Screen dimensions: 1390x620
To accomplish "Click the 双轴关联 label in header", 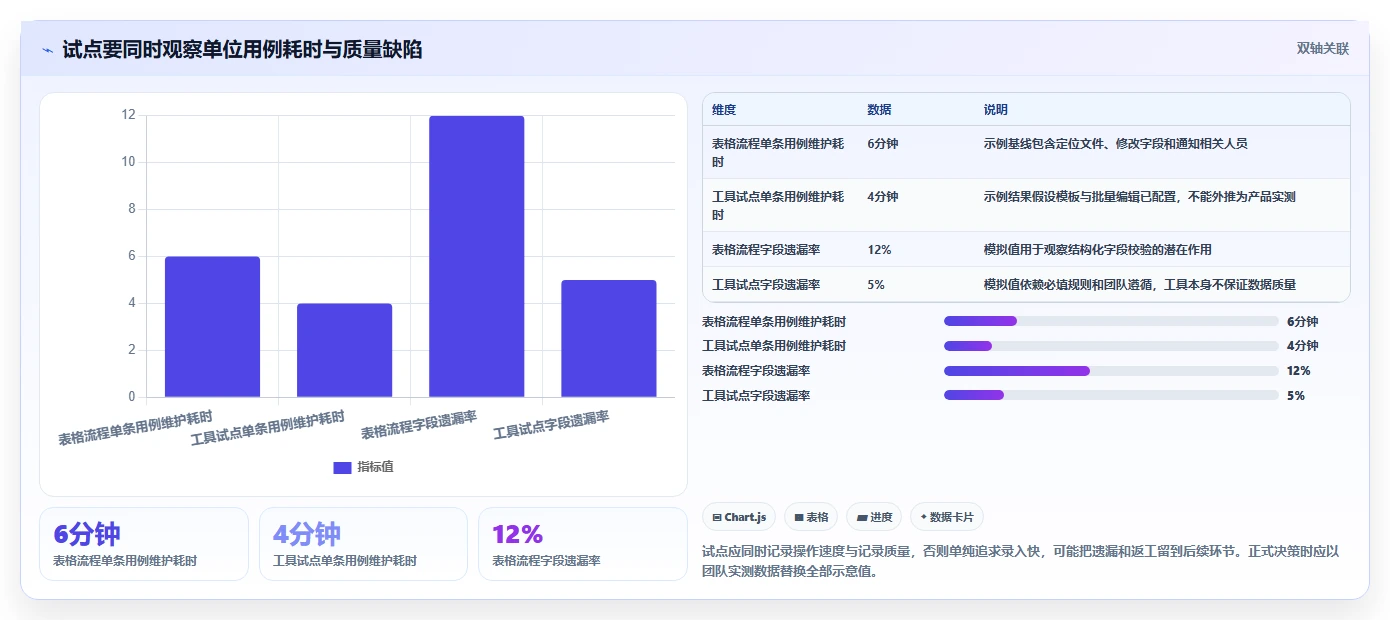I will coord(1323,49).
